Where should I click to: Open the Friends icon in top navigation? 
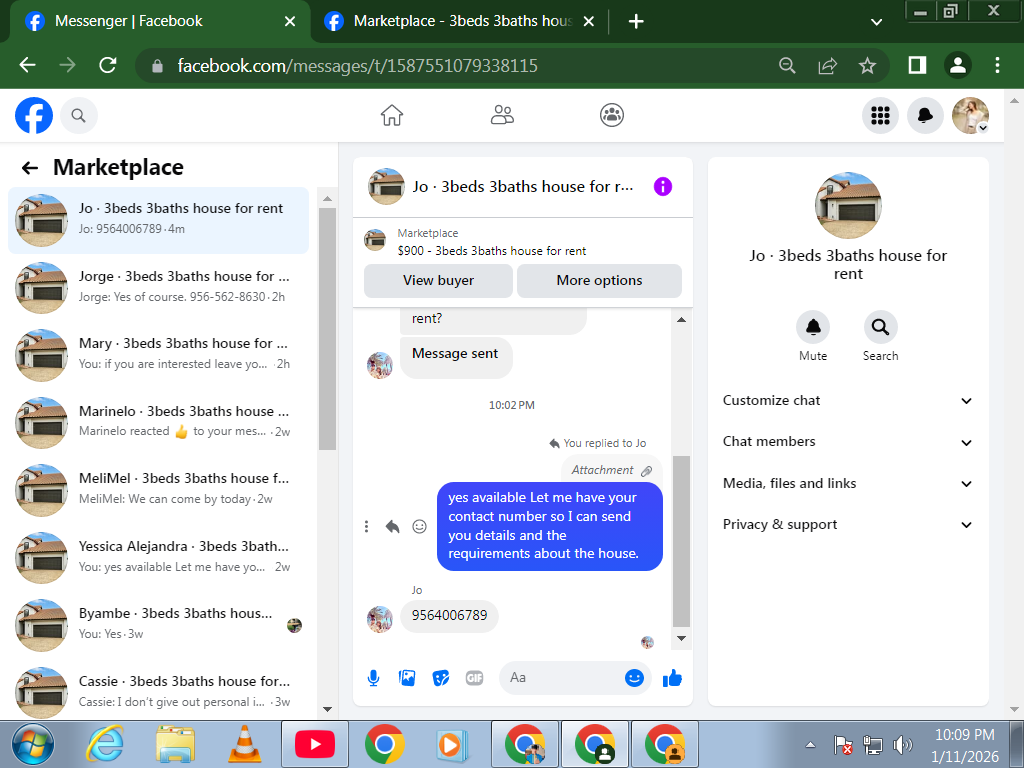tap(502, 116)
